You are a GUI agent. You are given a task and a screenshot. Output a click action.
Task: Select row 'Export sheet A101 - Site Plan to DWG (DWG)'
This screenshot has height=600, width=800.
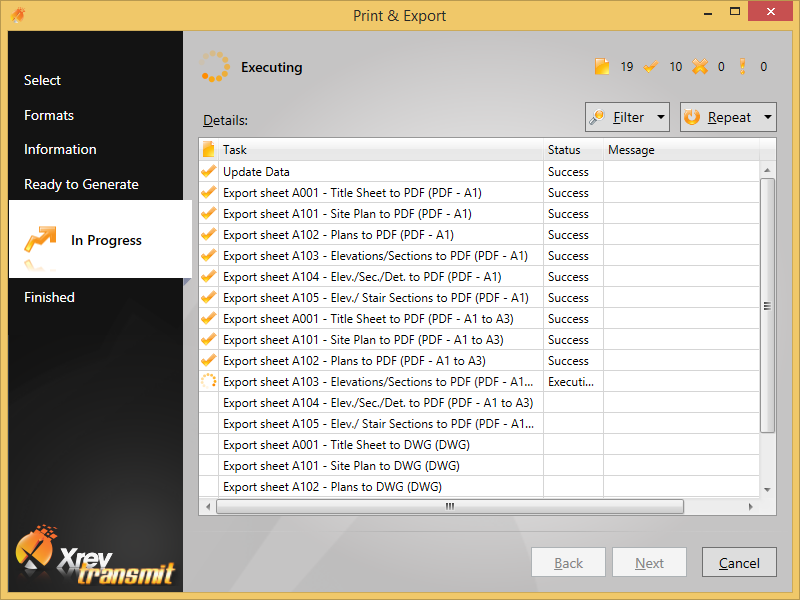pos(479,465)
